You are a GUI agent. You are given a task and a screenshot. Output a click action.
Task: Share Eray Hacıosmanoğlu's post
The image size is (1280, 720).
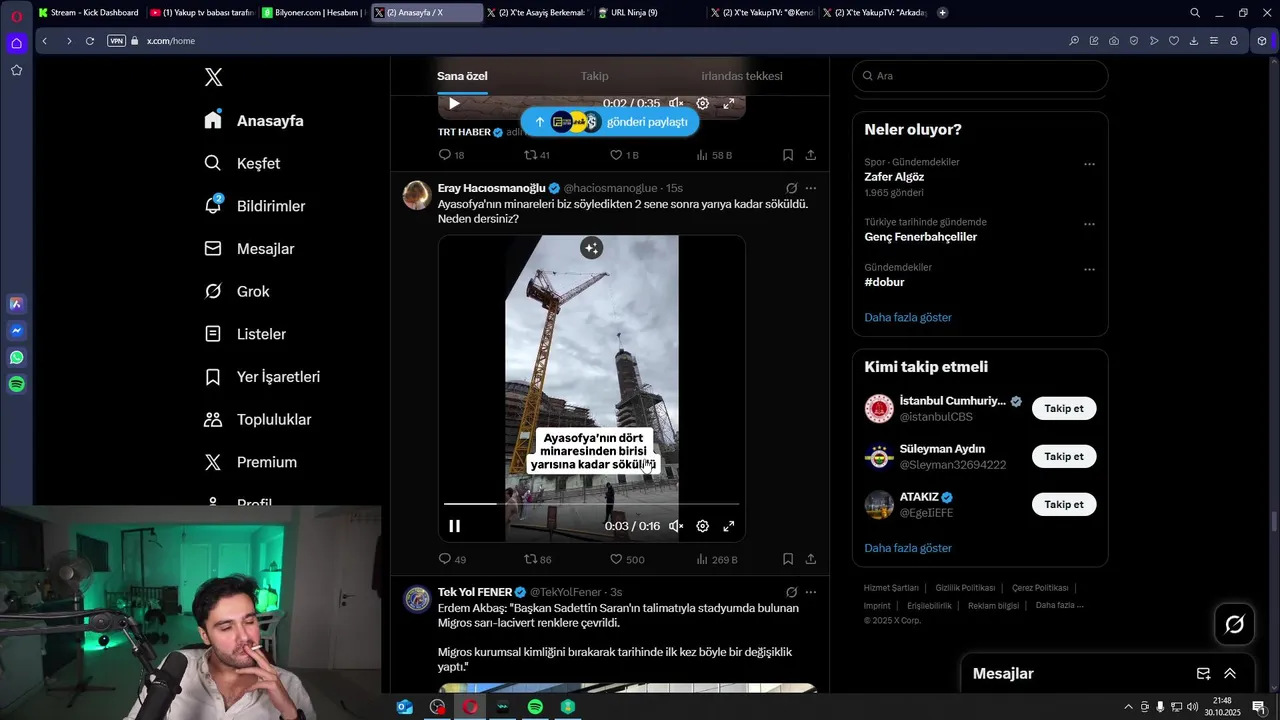tap(811, 559)
